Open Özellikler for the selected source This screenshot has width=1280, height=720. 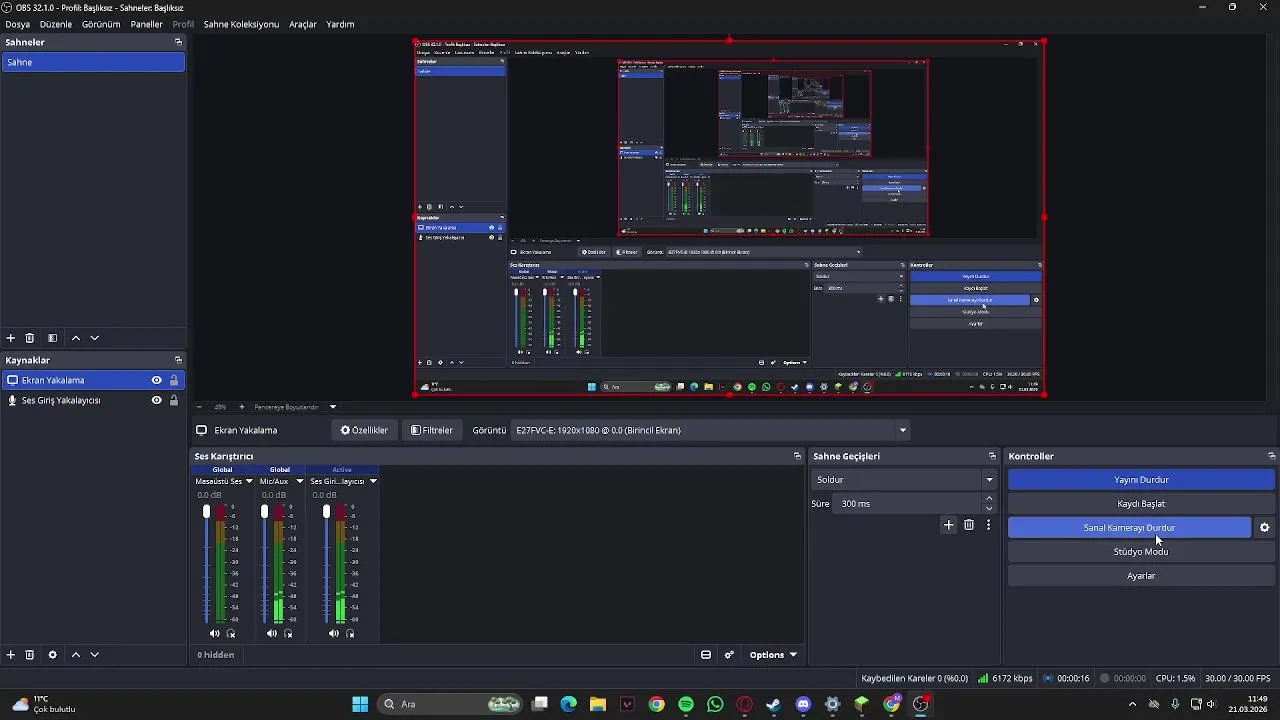pyautogui.click(x=364, y=430)
